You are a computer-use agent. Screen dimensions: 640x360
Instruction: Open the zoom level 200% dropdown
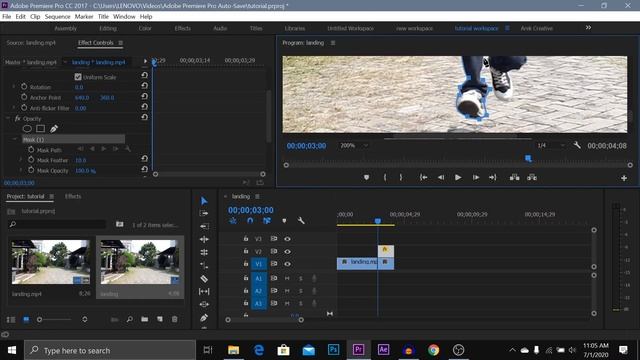[x=353, y=145]
